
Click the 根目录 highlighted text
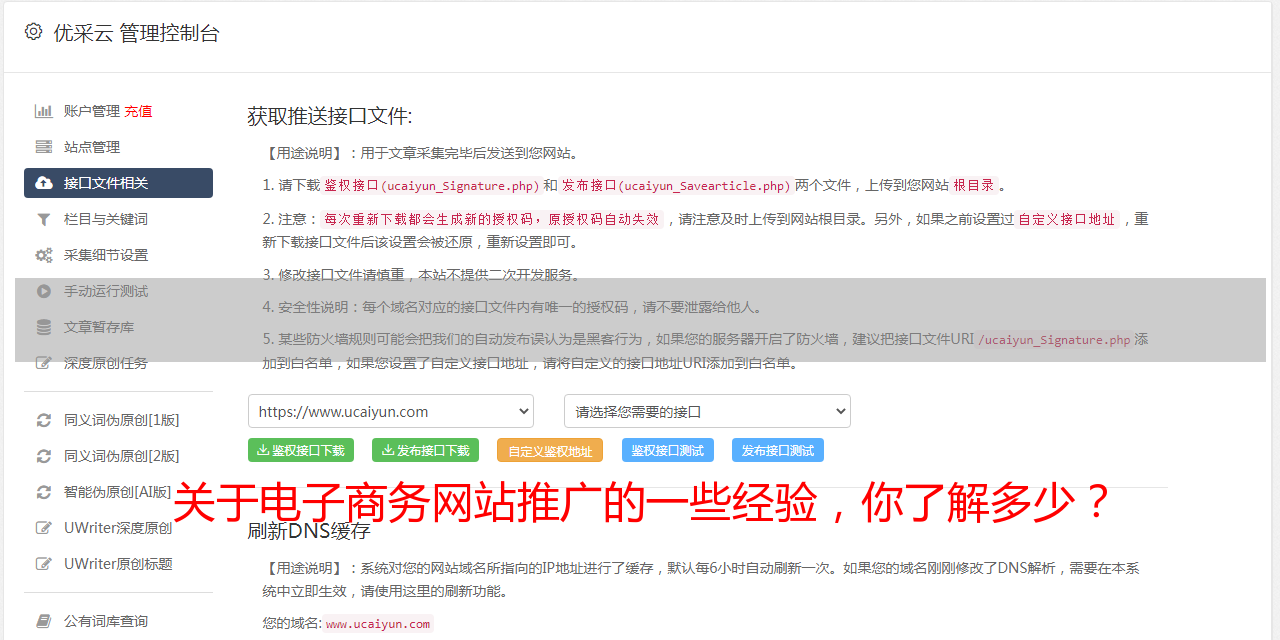[x=974, y=185]
